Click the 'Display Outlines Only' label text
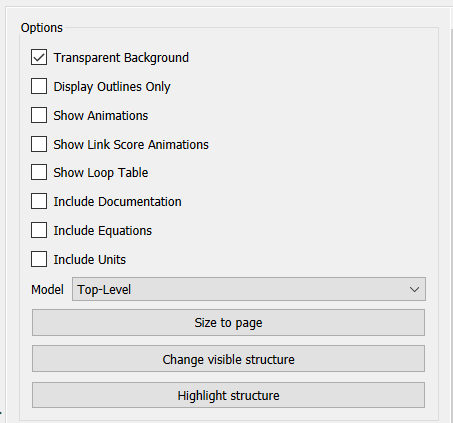This screenshot has height=423, width=453. (112, 87)
